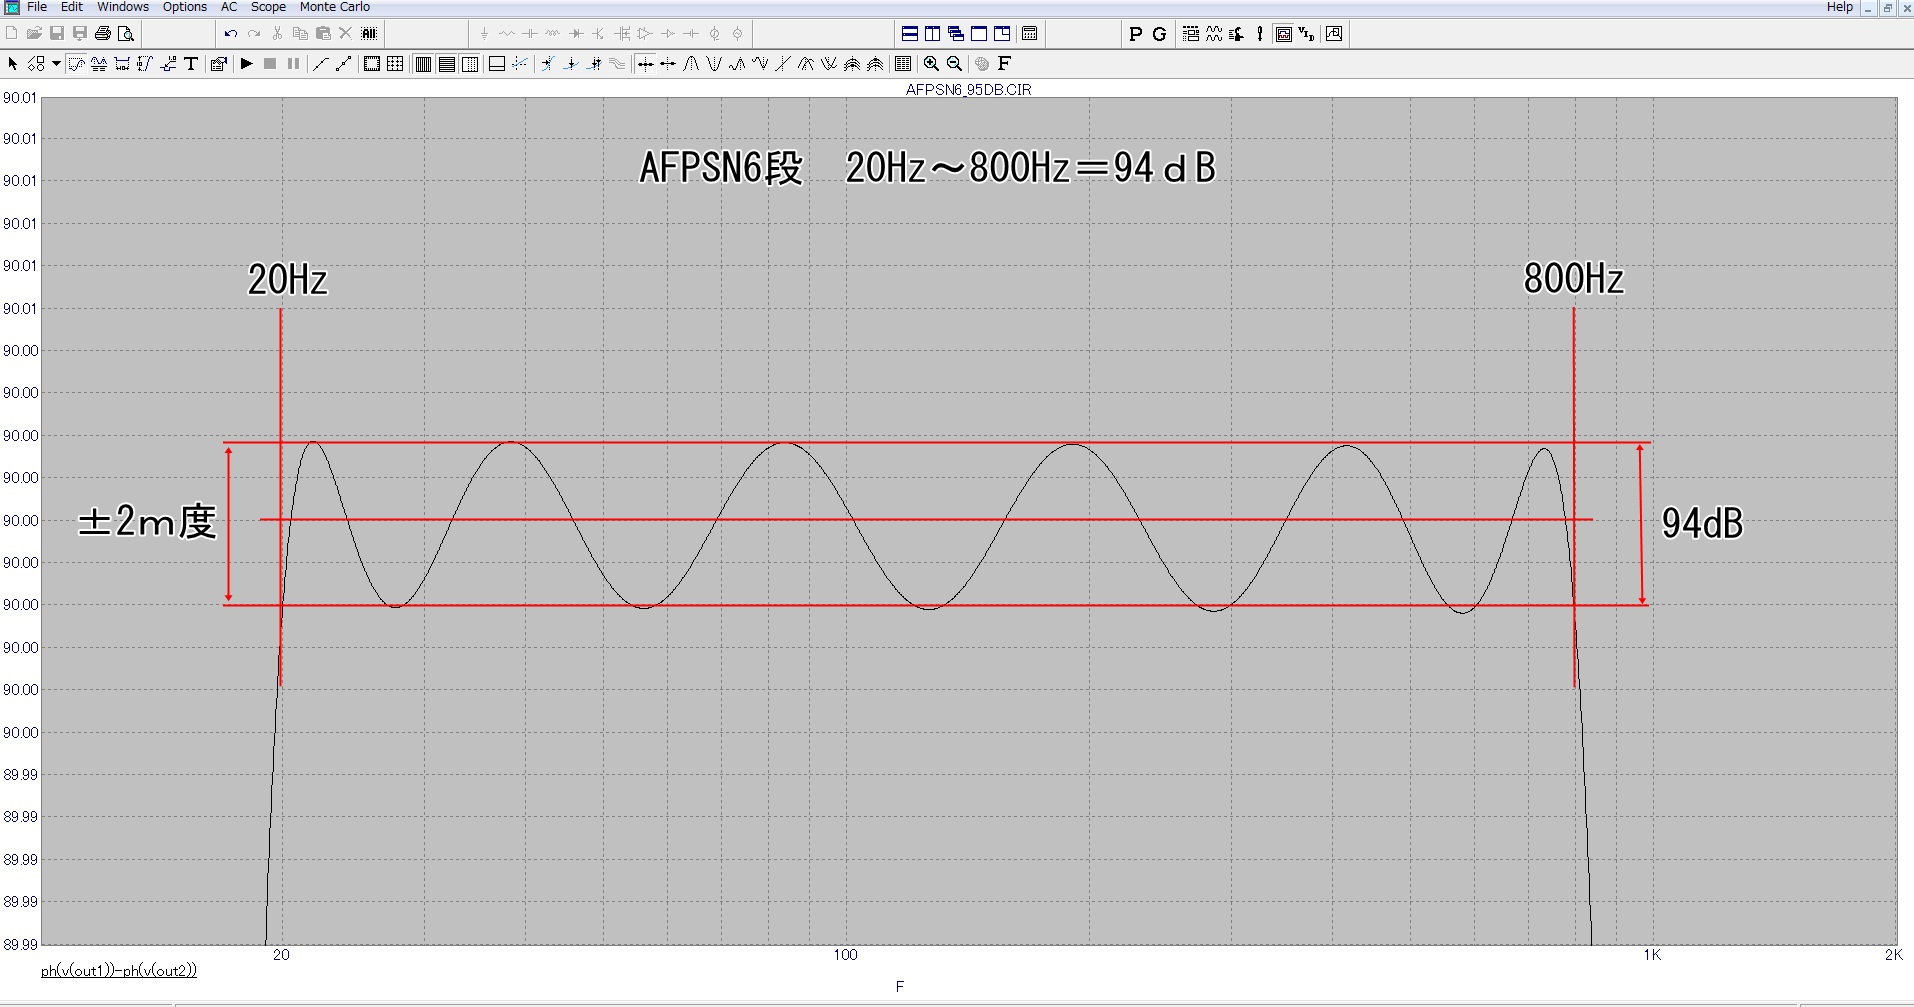Click the Calculator icon
Viewport: 1914px width, 1007px height.
click(1029, 34)
